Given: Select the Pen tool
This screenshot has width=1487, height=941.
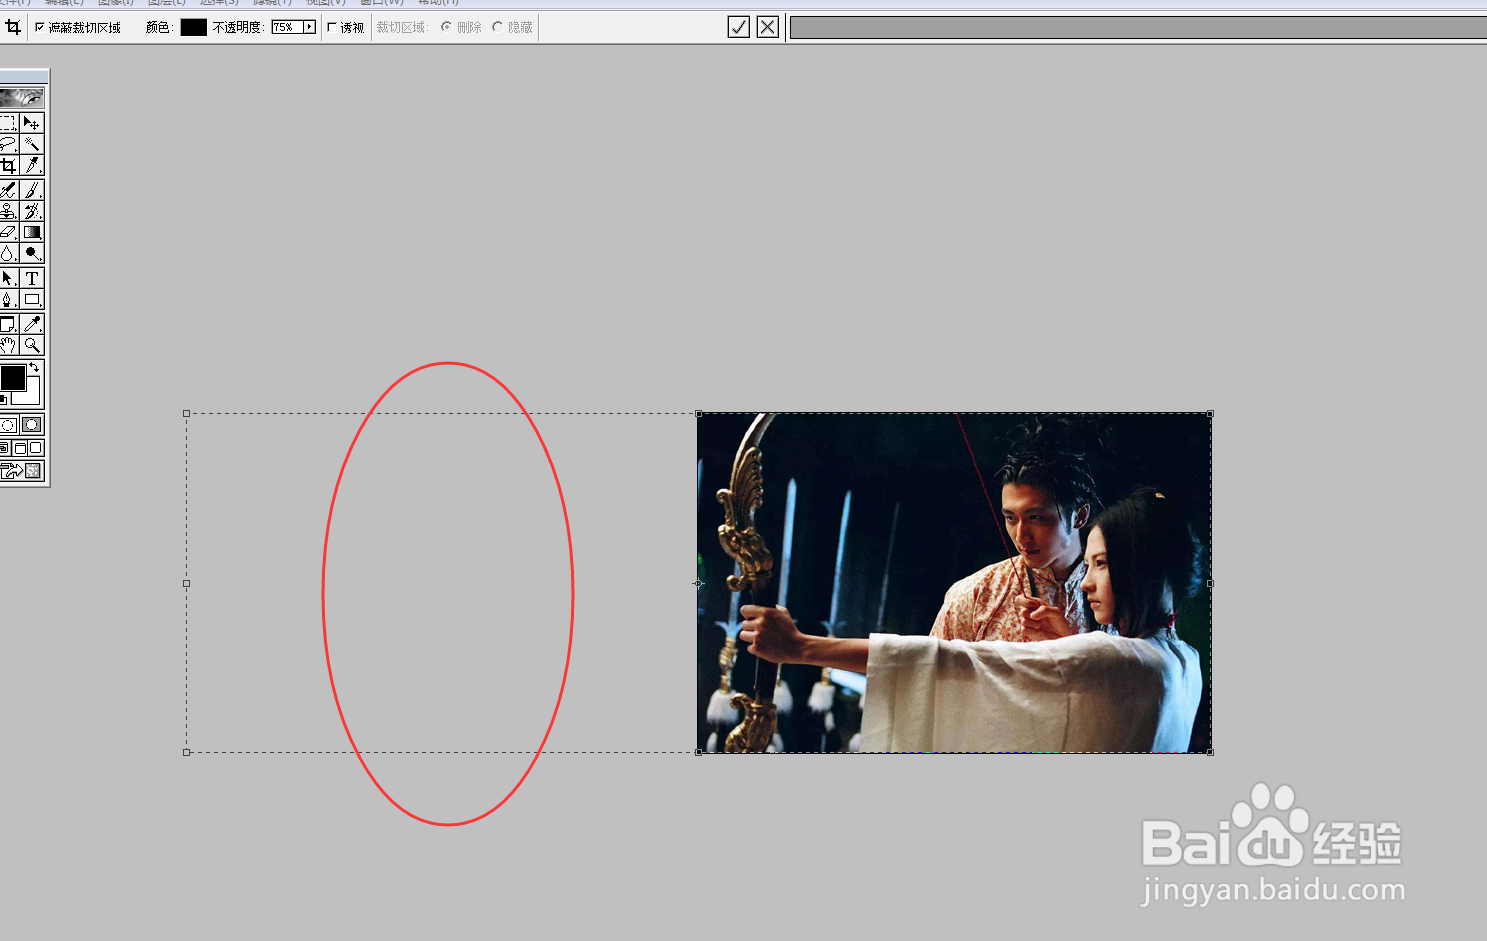Looking at the screenshot, I should click(8, 299).
